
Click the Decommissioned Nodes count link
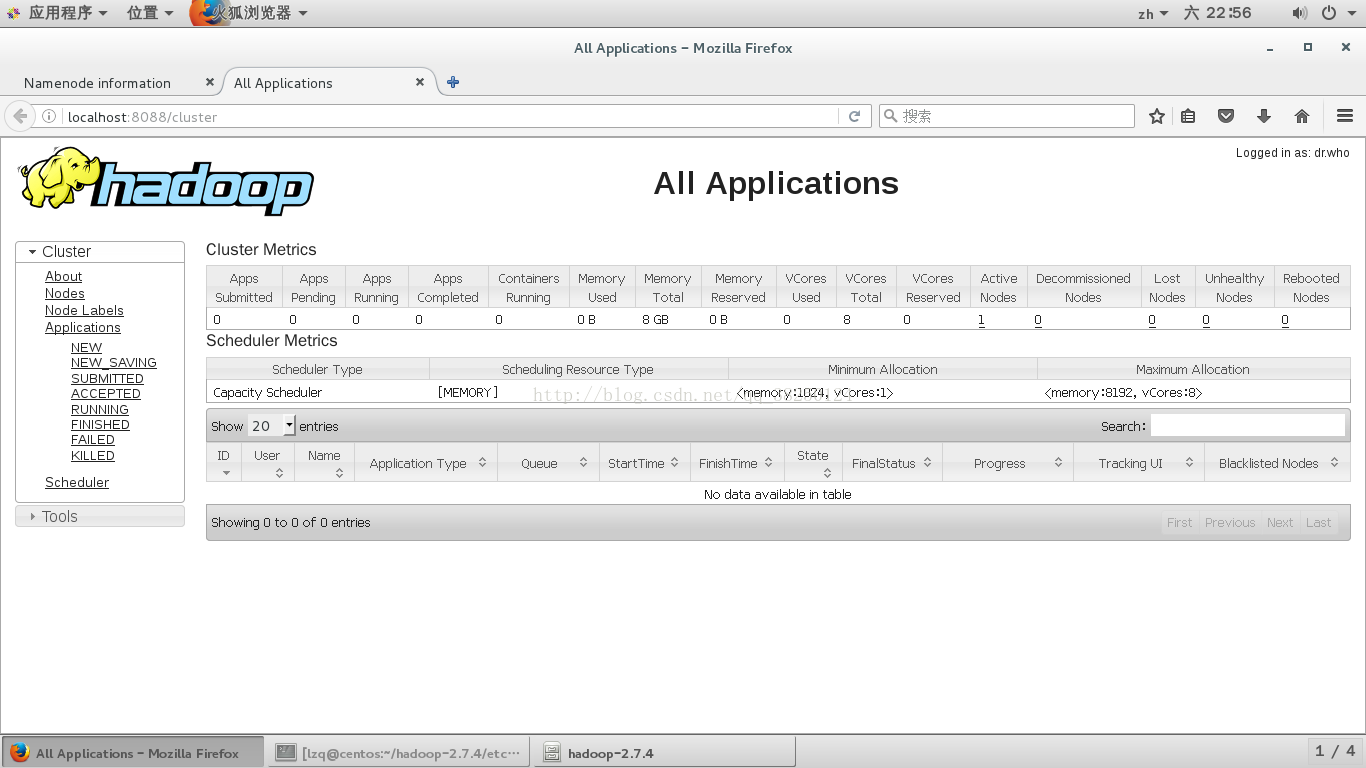(x=1038, y=320)
